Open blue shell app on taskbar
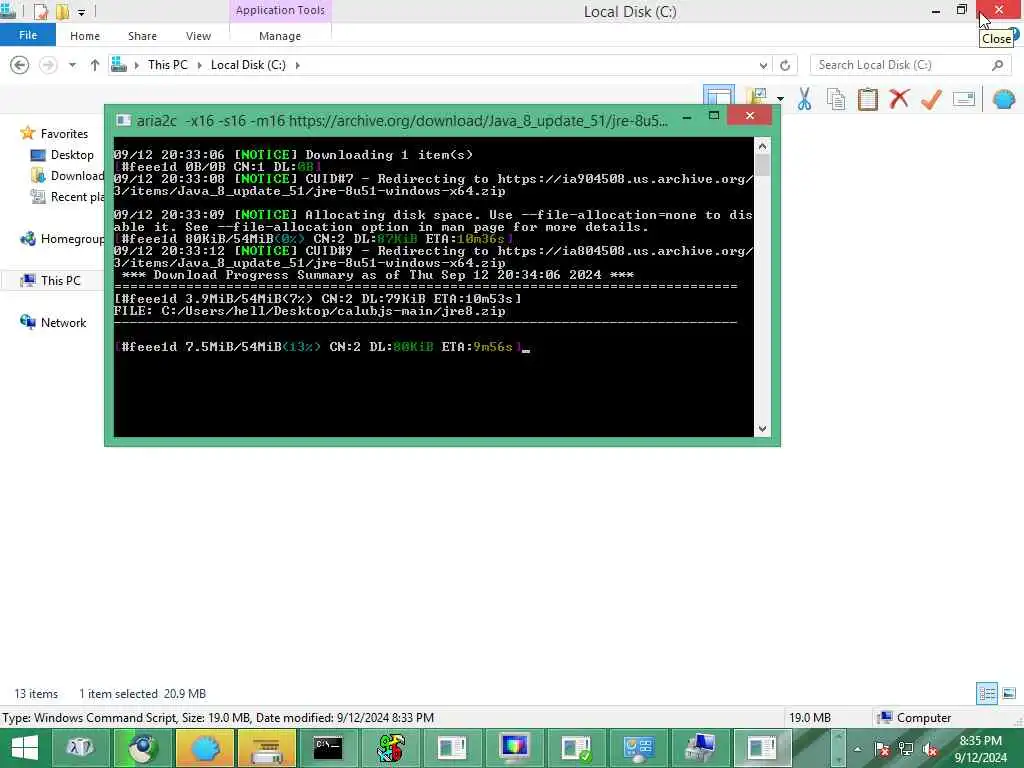This screenshot has height=768, width=1024. coord(204,748)
